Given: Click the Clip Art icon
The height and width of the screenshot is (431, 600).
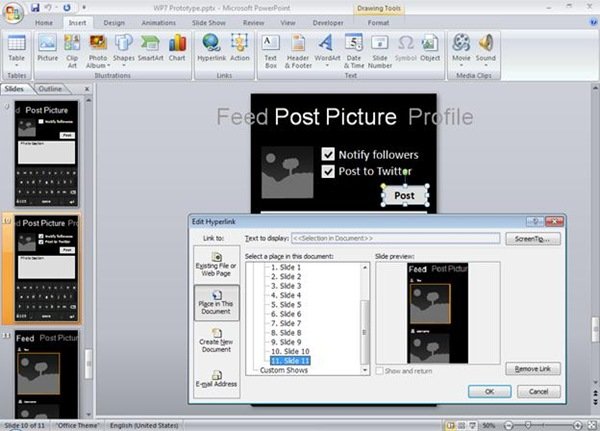Looking at the screenshot, I should (72, 49).
